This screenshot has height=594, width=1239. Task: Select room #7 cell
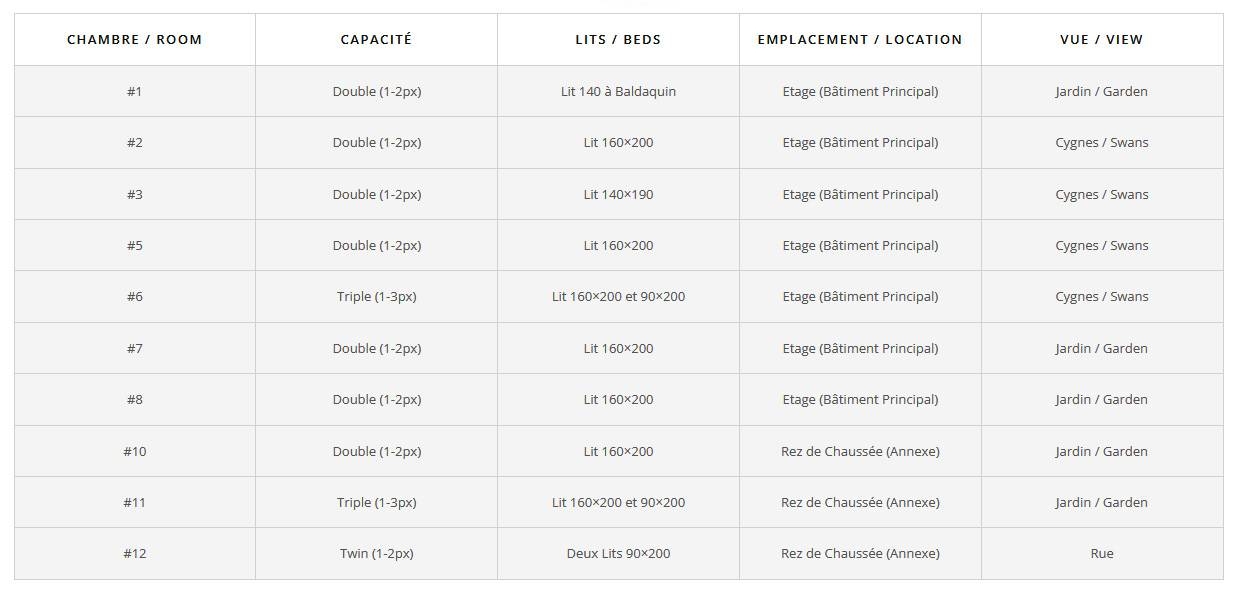(x=135, y=348)
